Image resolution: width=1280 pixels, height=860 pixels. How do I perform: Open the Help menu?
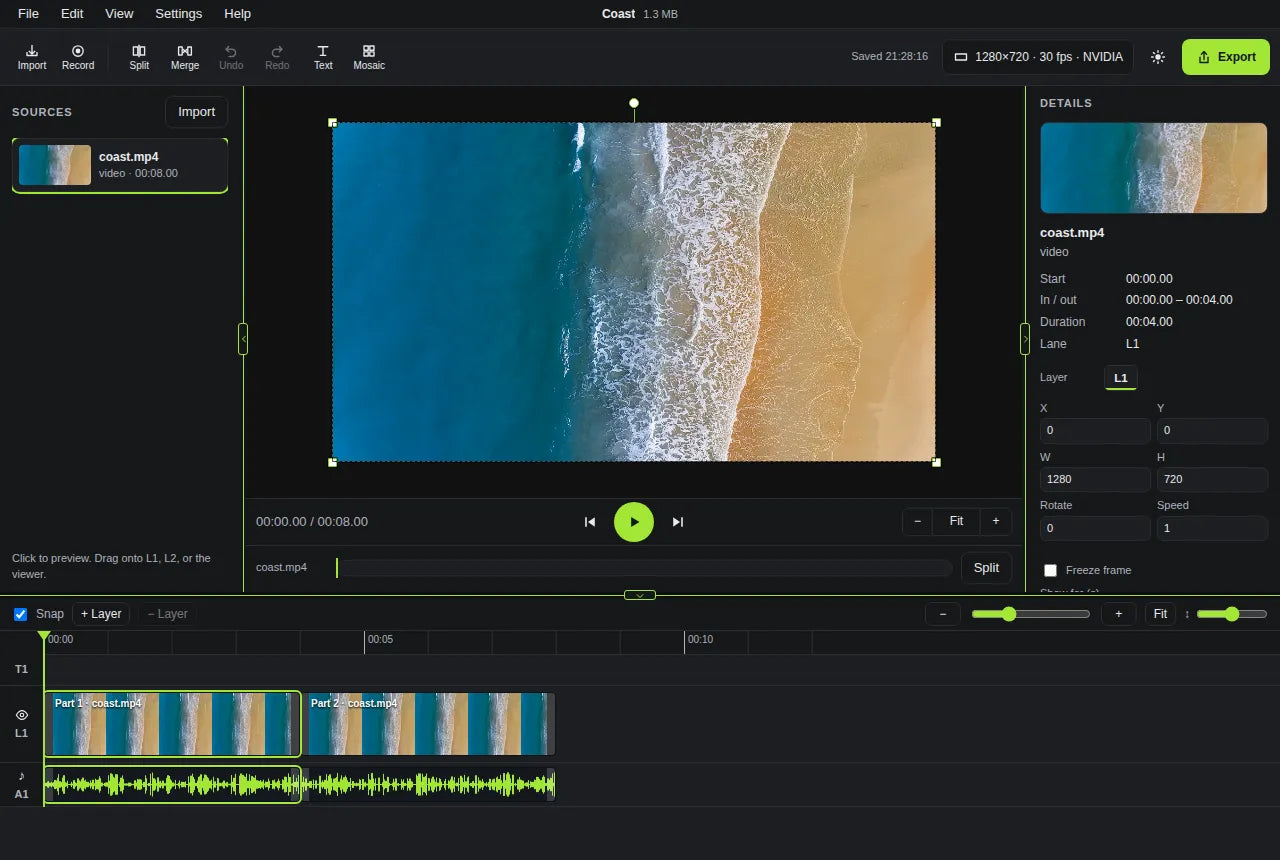[238, 14]
